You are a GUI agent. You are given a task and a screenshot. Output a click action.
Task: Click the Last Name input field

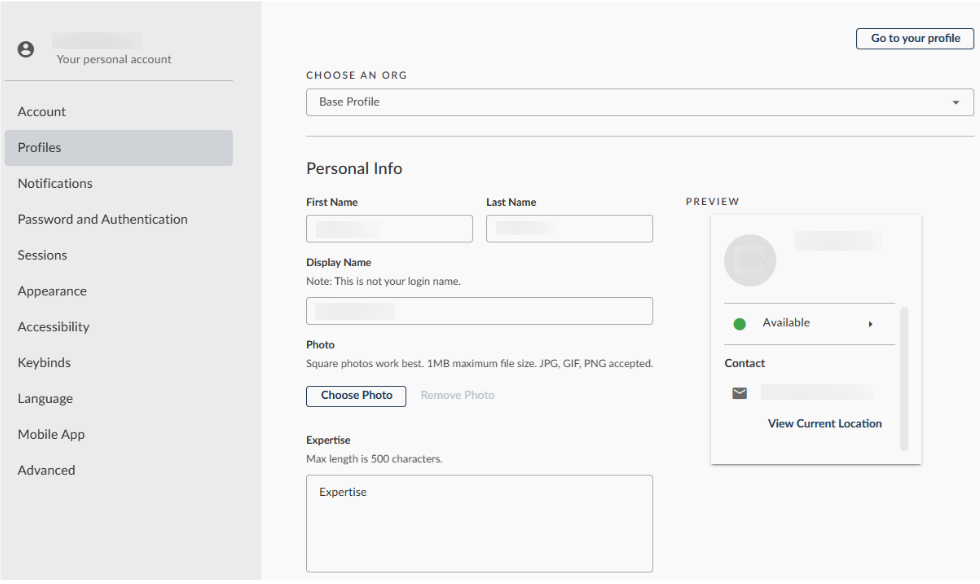[569, 228]
